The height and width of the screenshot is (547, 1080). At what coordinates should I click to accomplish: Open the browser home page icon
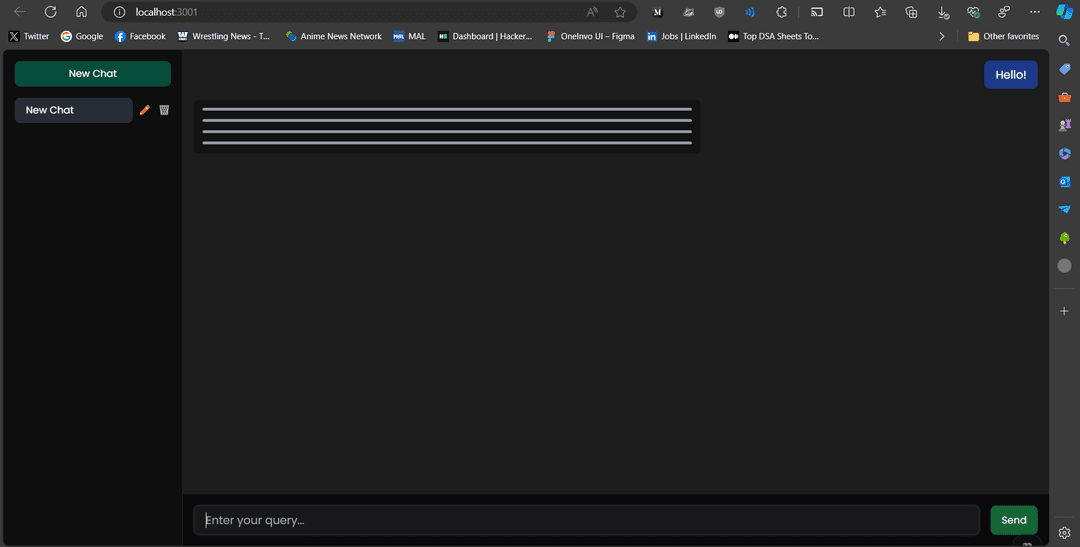81,12
